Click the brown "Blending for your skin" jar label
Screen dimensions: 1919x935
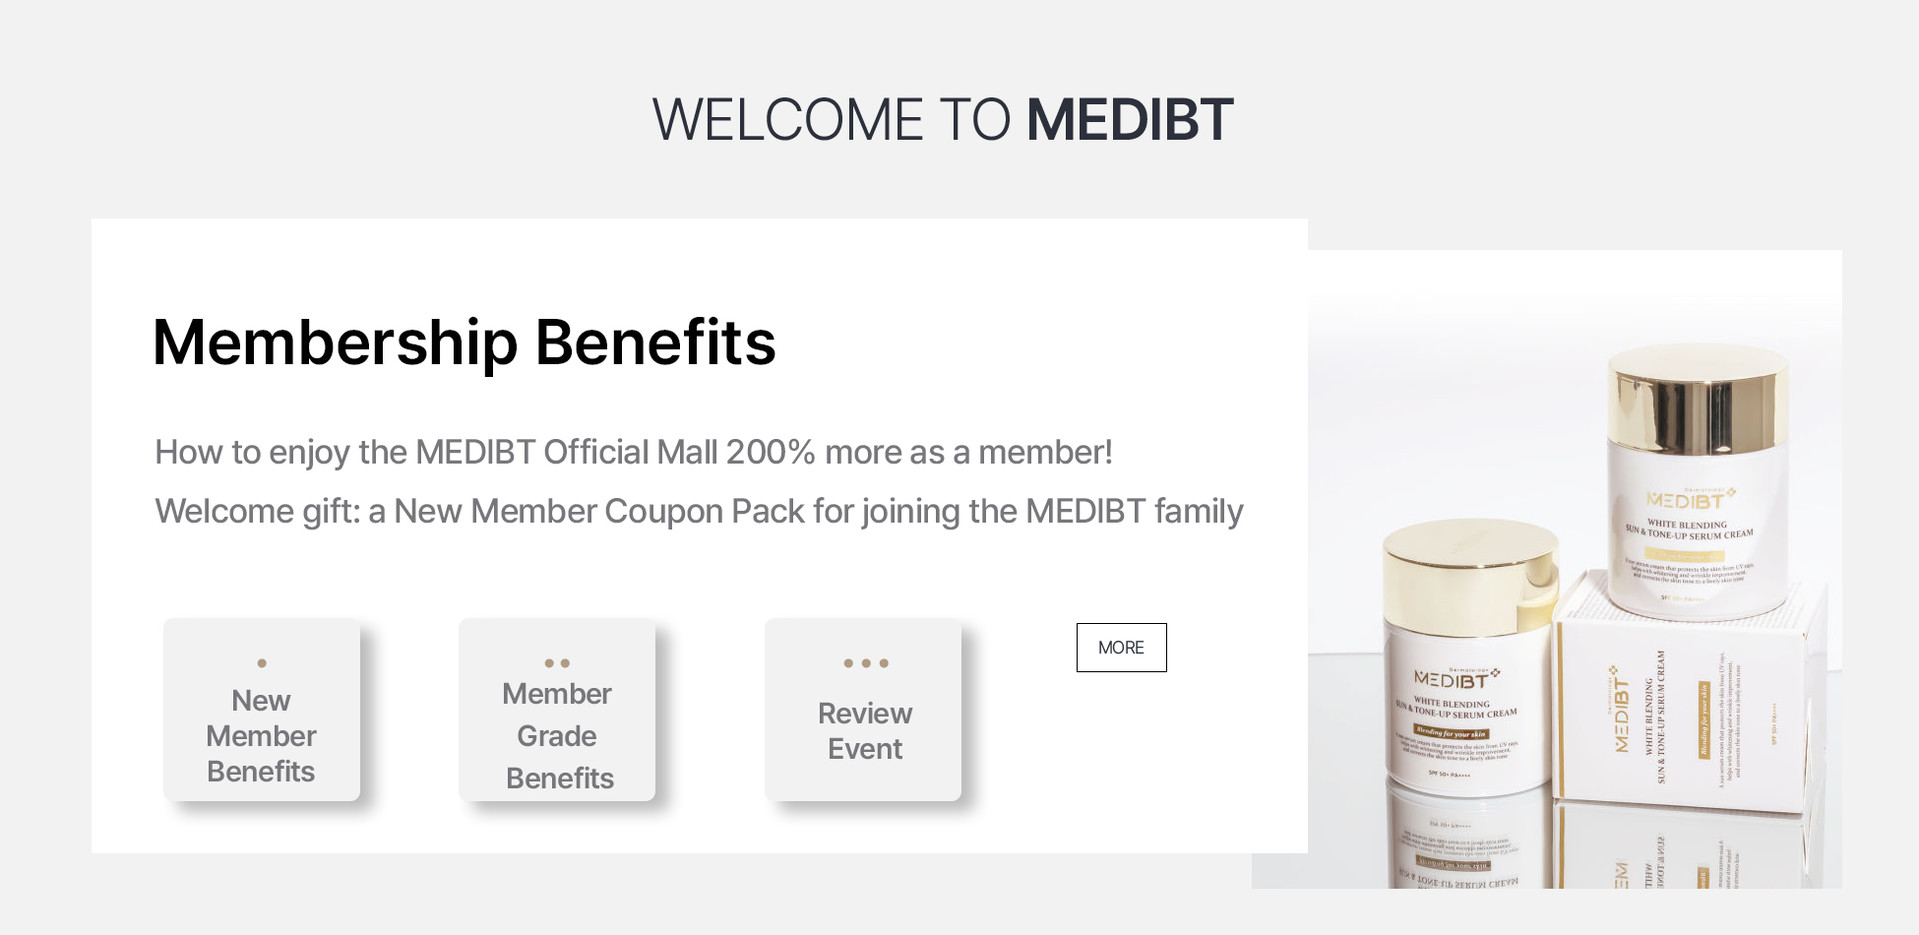1451,733
